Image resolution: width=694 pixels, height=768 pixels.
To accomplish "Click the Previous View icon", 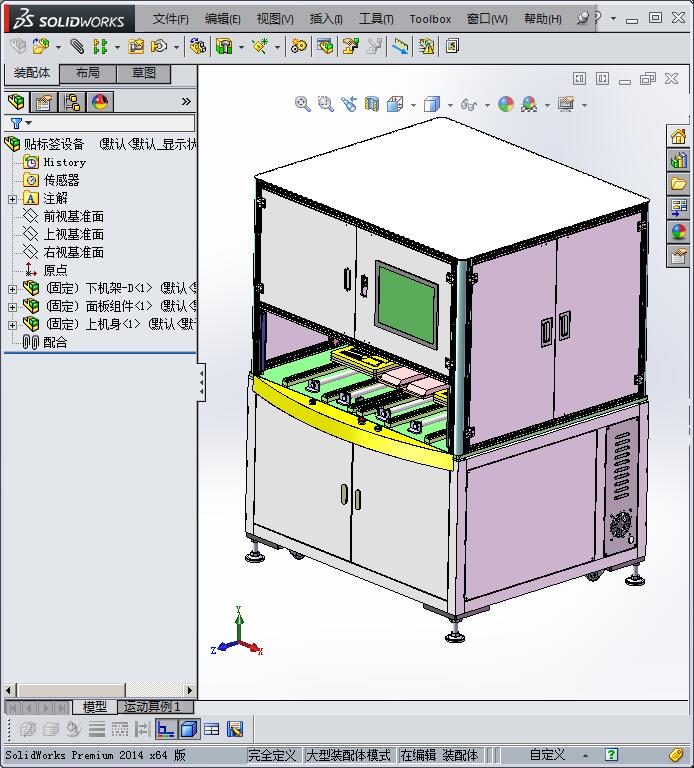I will point(349,104).
